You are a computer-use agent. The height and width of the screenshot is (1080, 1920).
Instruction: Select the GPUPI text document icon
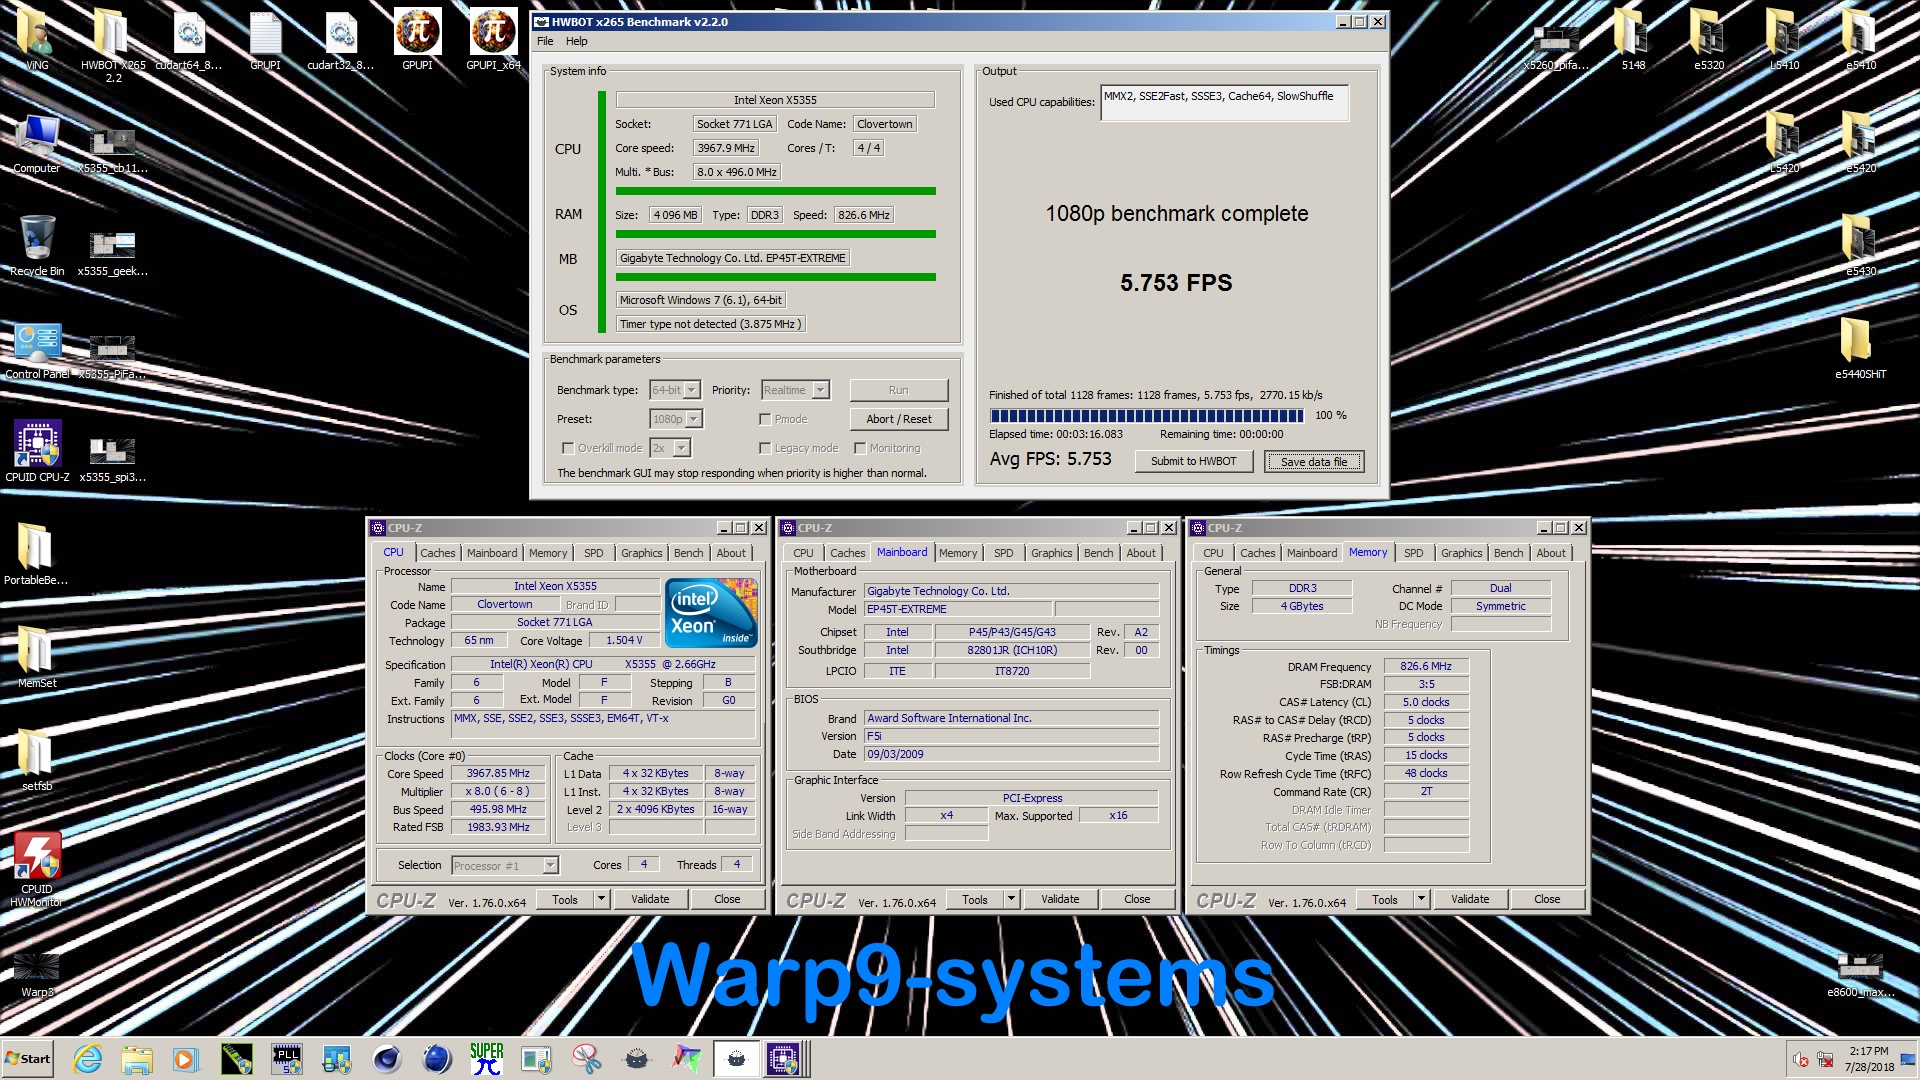(x=265, y=40)
